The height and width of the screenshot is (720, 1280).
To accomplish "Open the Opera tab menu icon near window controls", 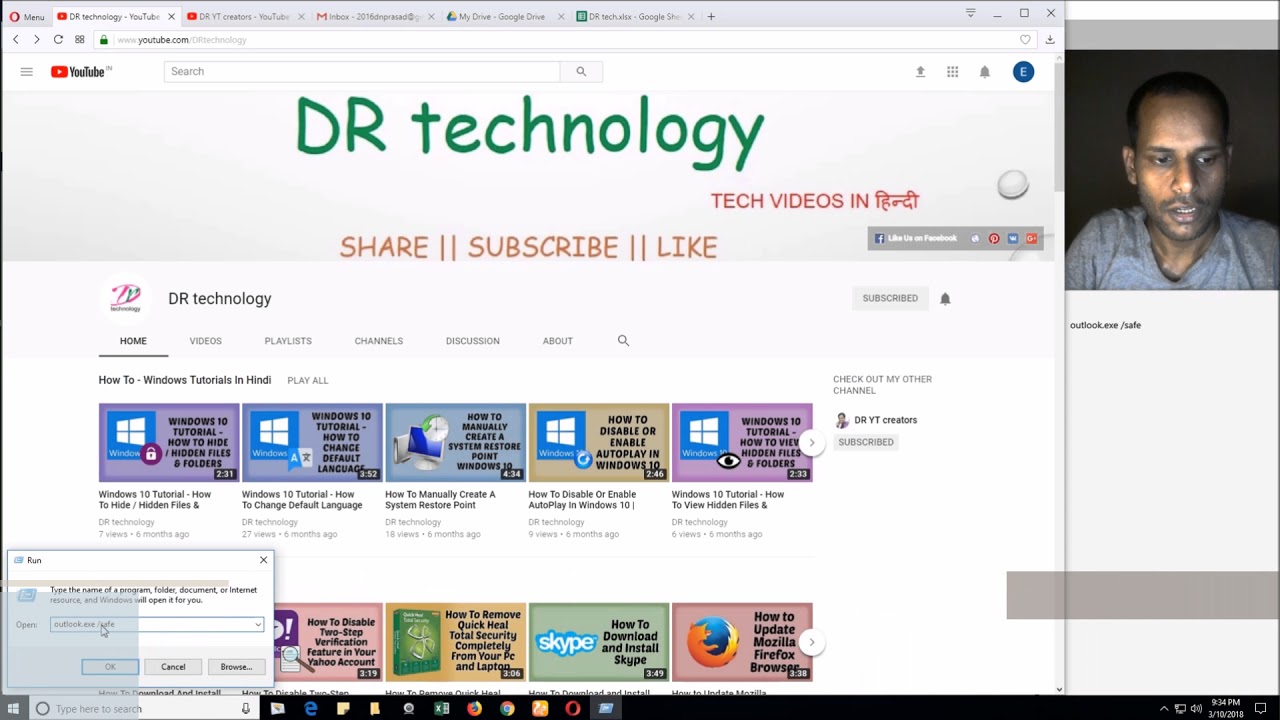I will coord(970,13).
